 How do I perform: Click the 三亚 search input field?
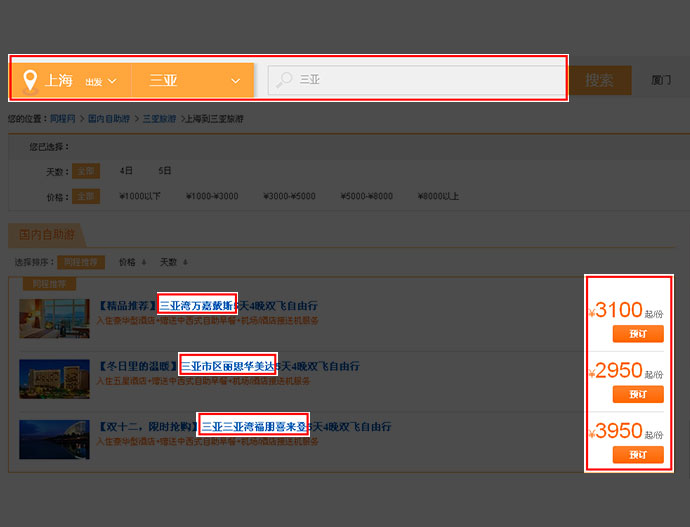420,80
